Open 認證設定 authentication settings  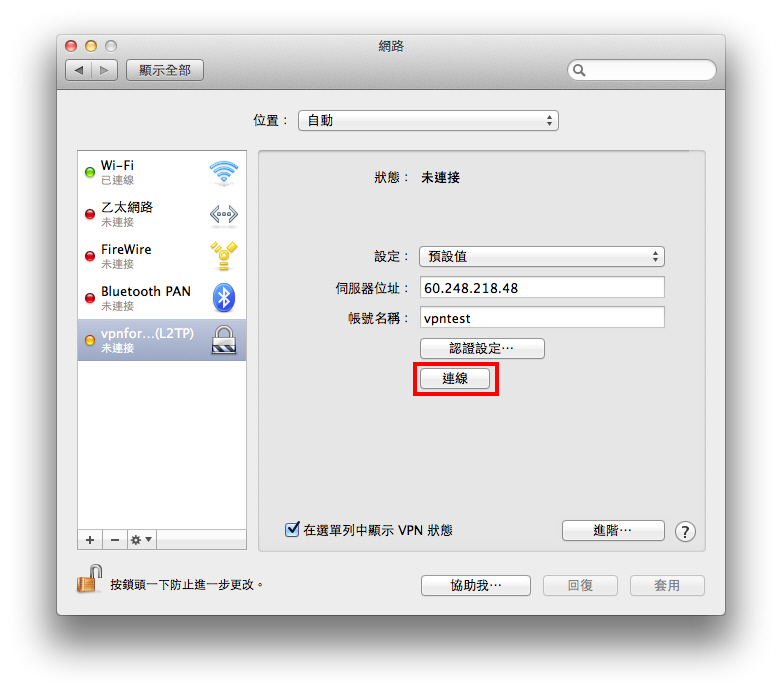[482, 348]
